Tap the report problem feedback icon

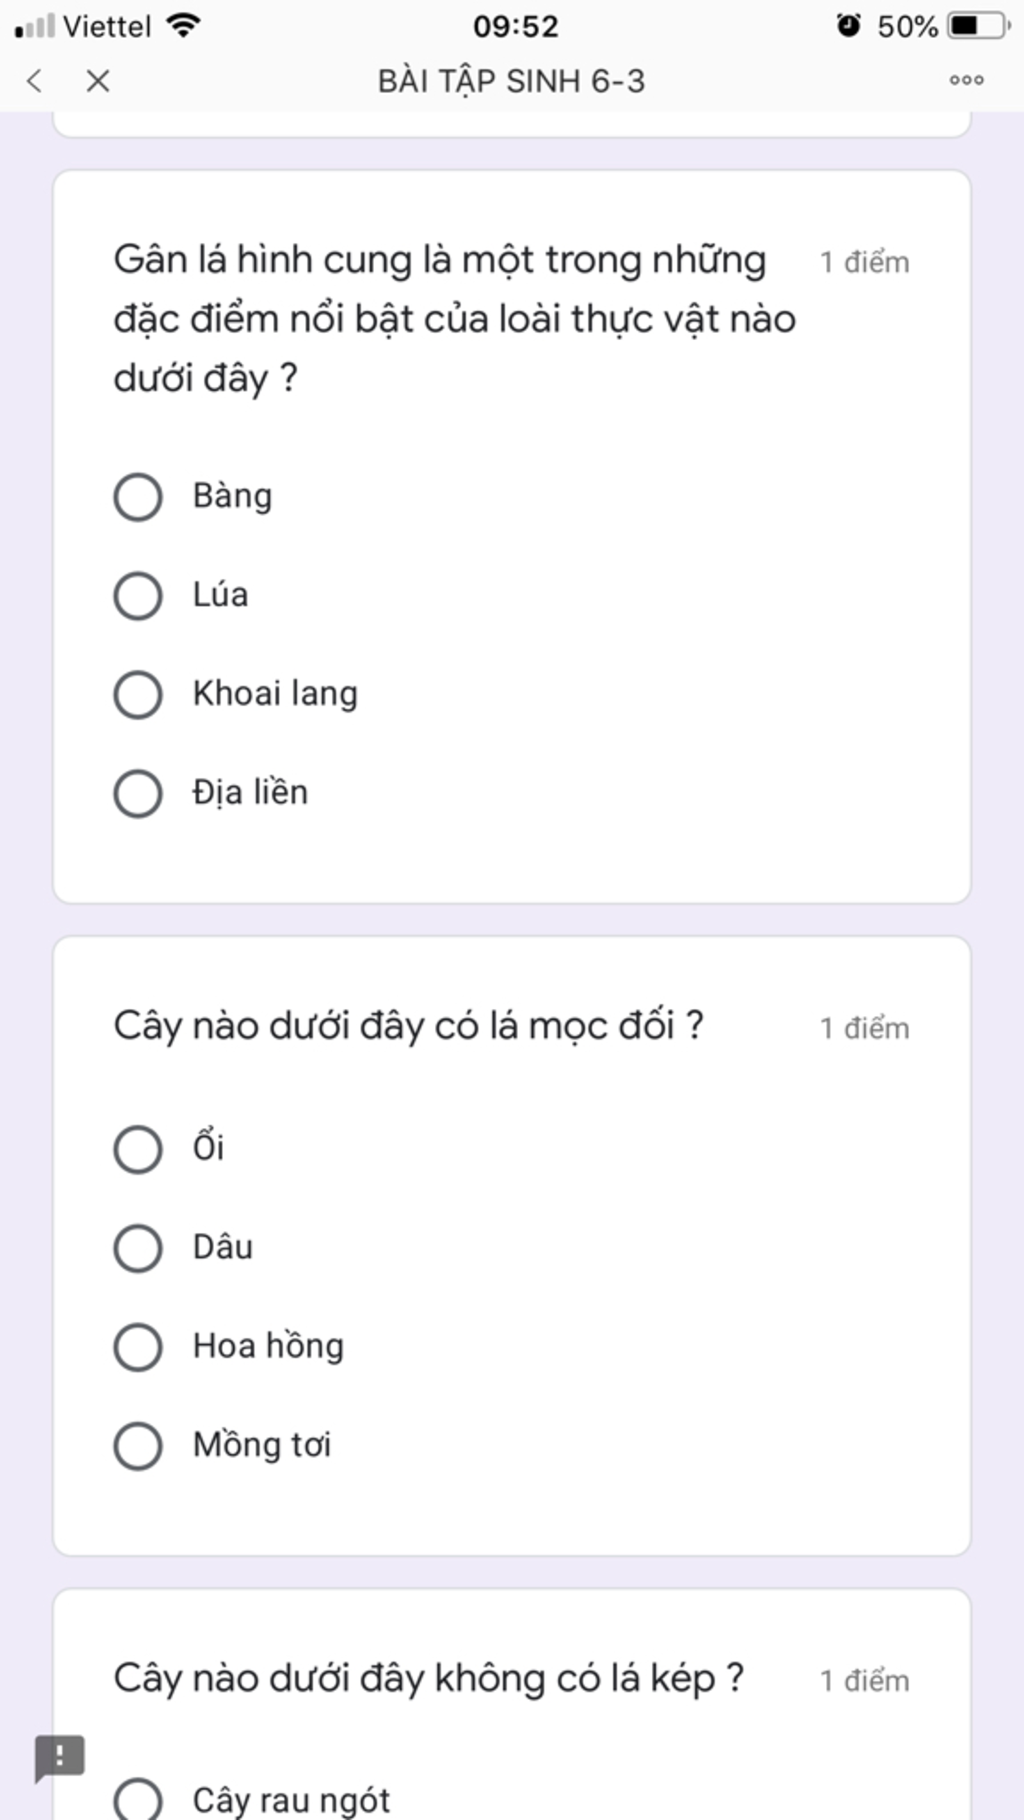coord(60,1756)
